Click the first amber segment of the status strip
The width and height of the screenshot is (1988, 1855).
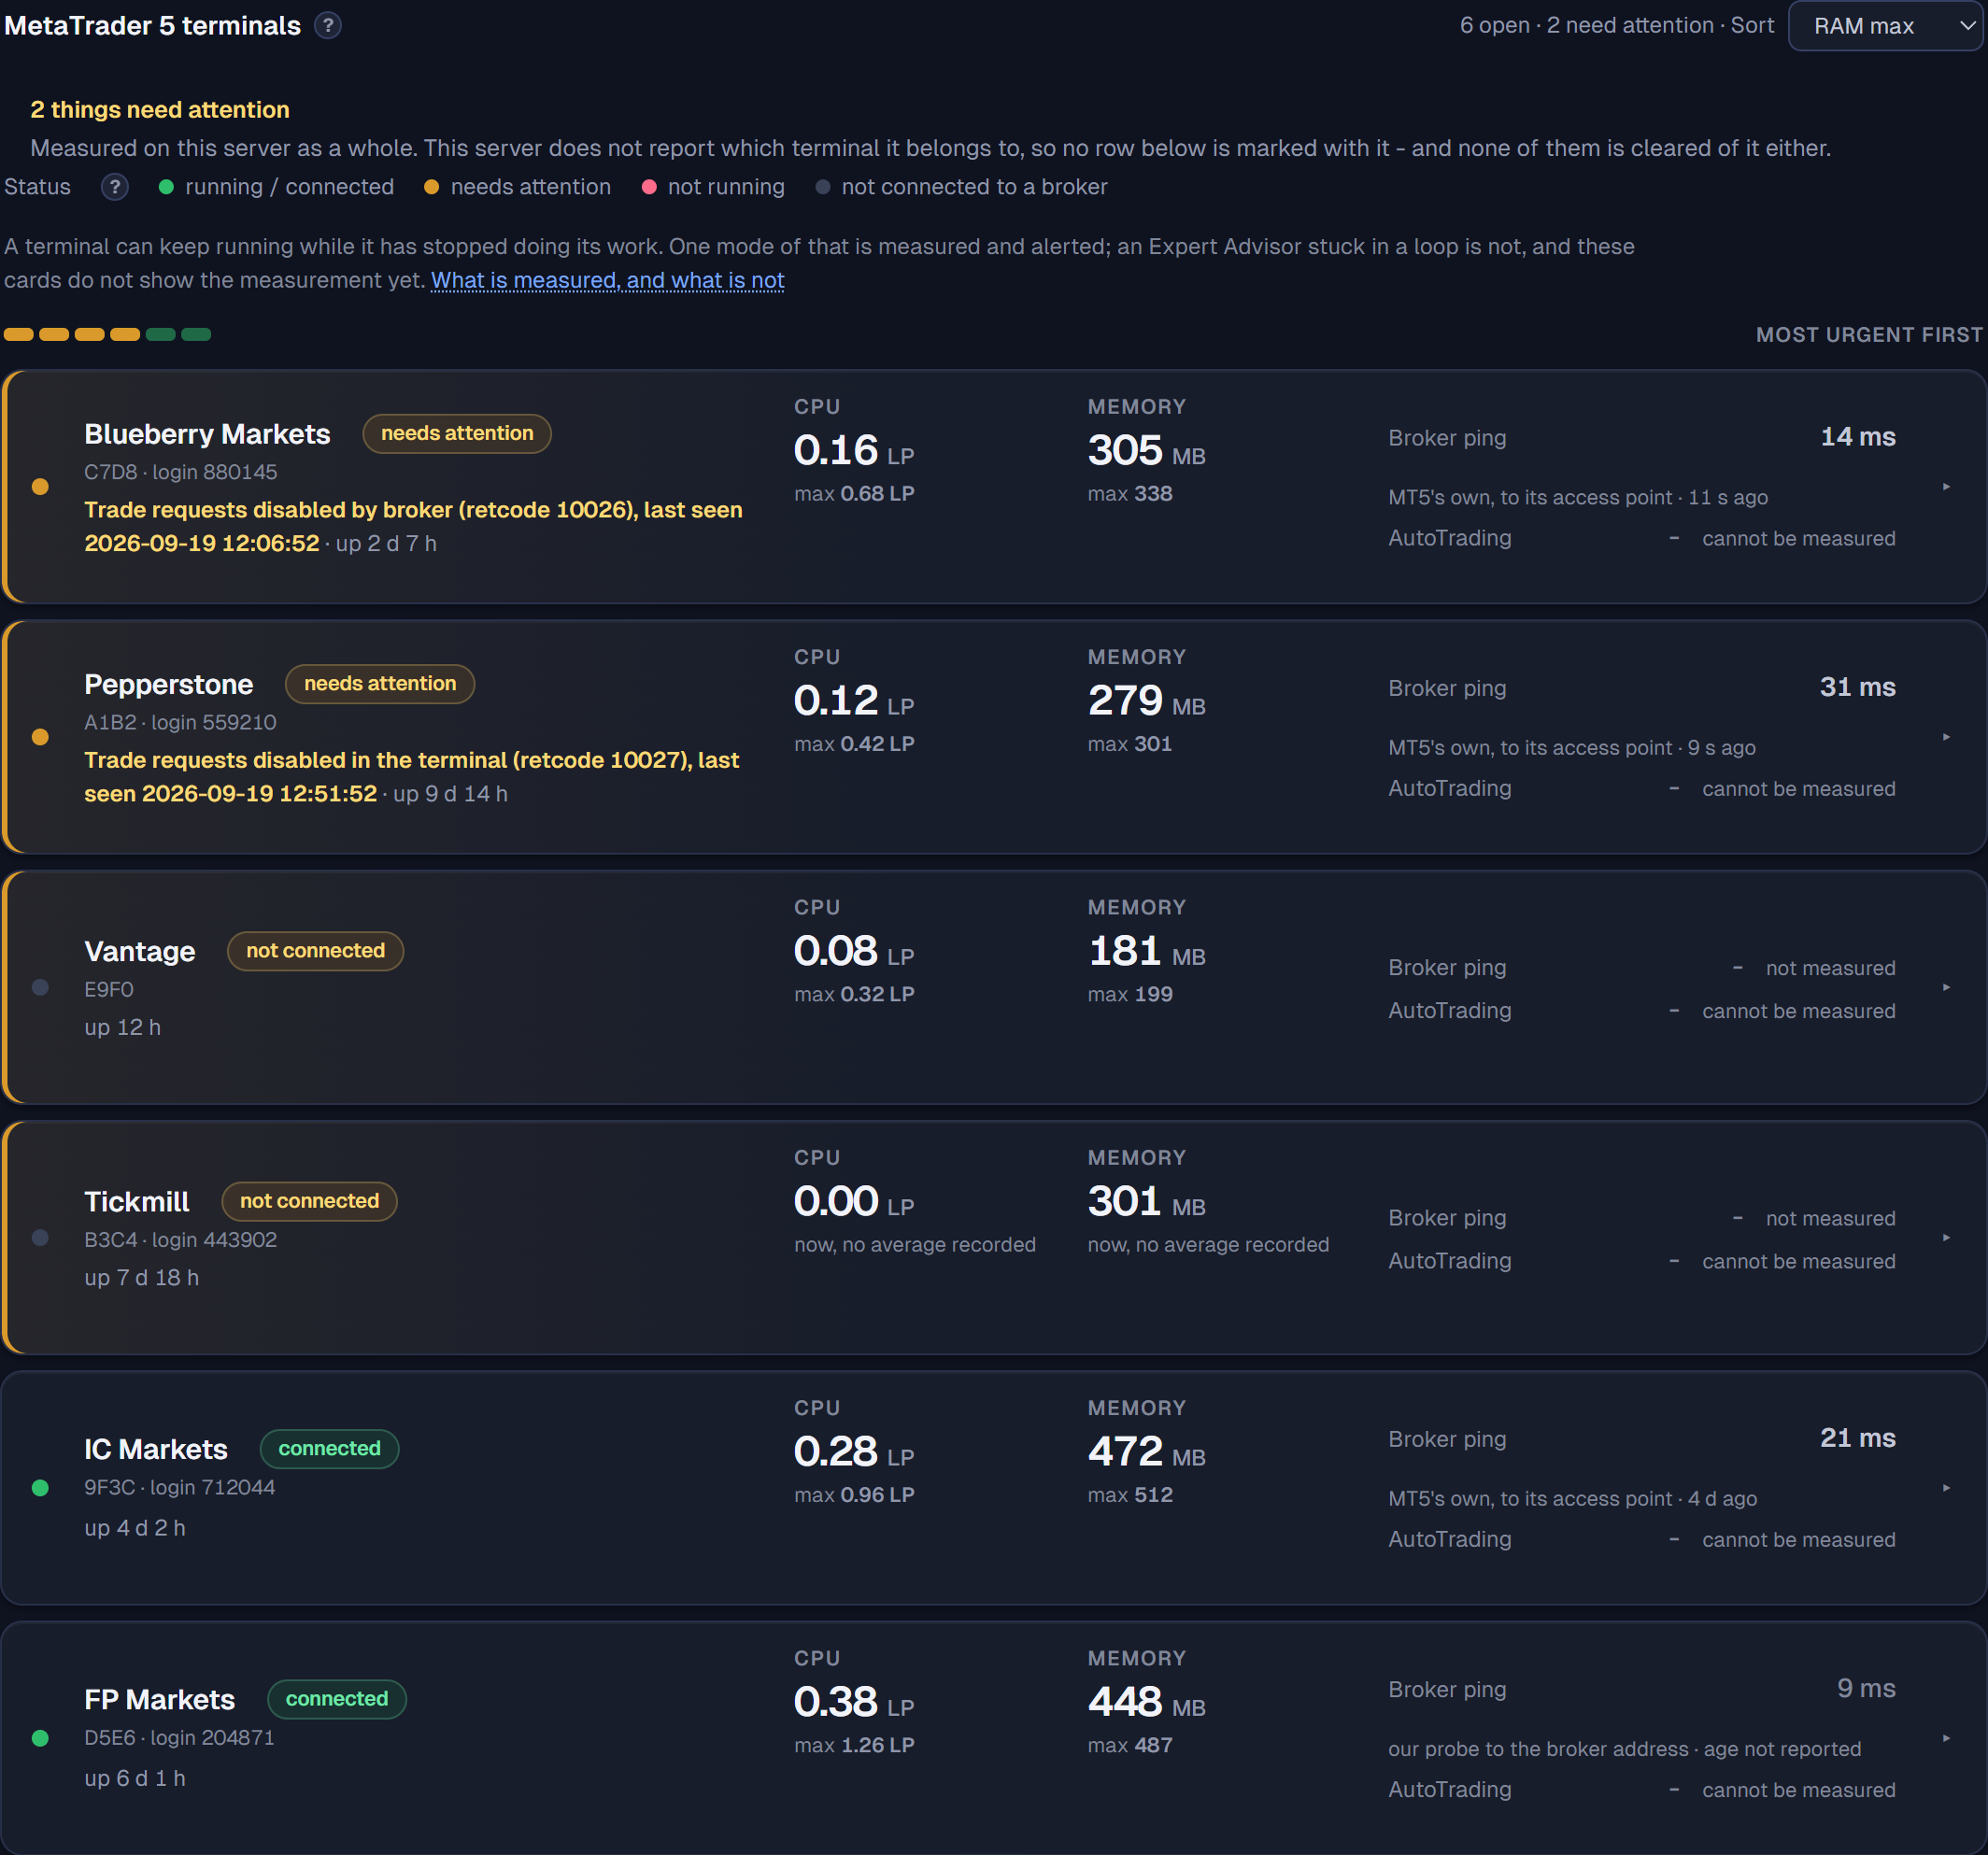coord(19,335)
